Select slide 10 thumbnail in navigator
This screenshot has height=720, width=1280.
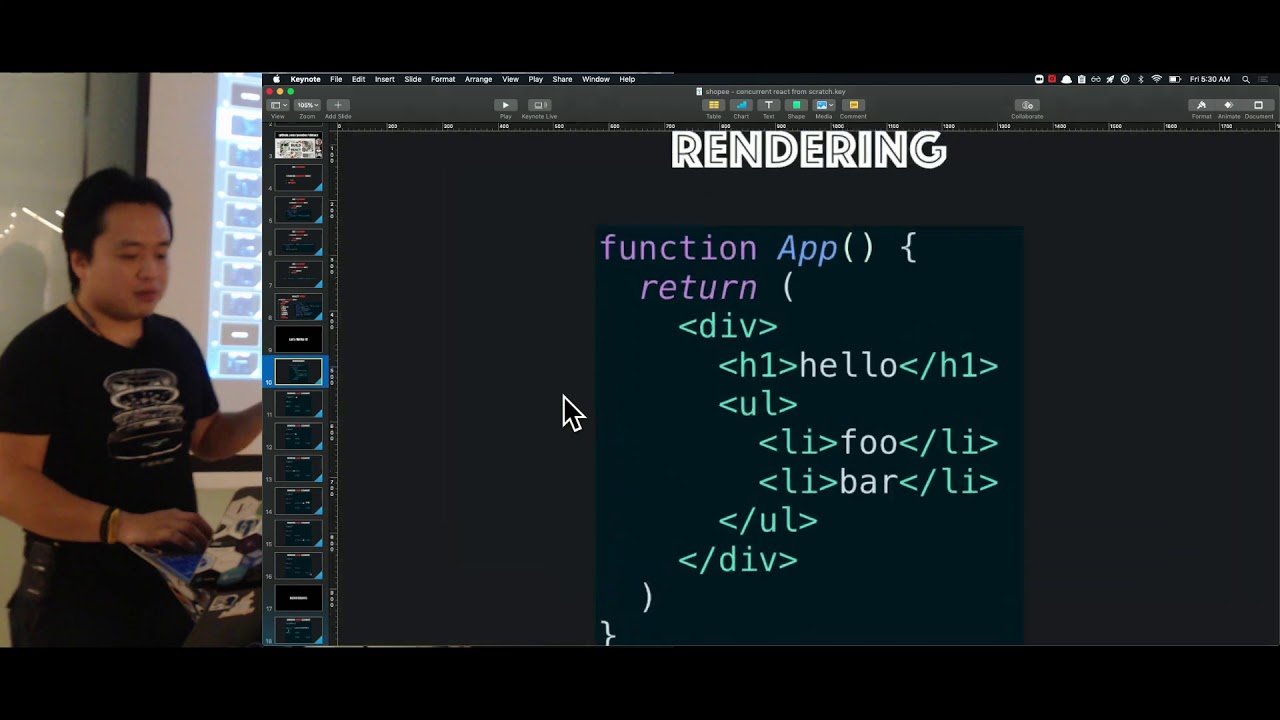coord(299,371)
